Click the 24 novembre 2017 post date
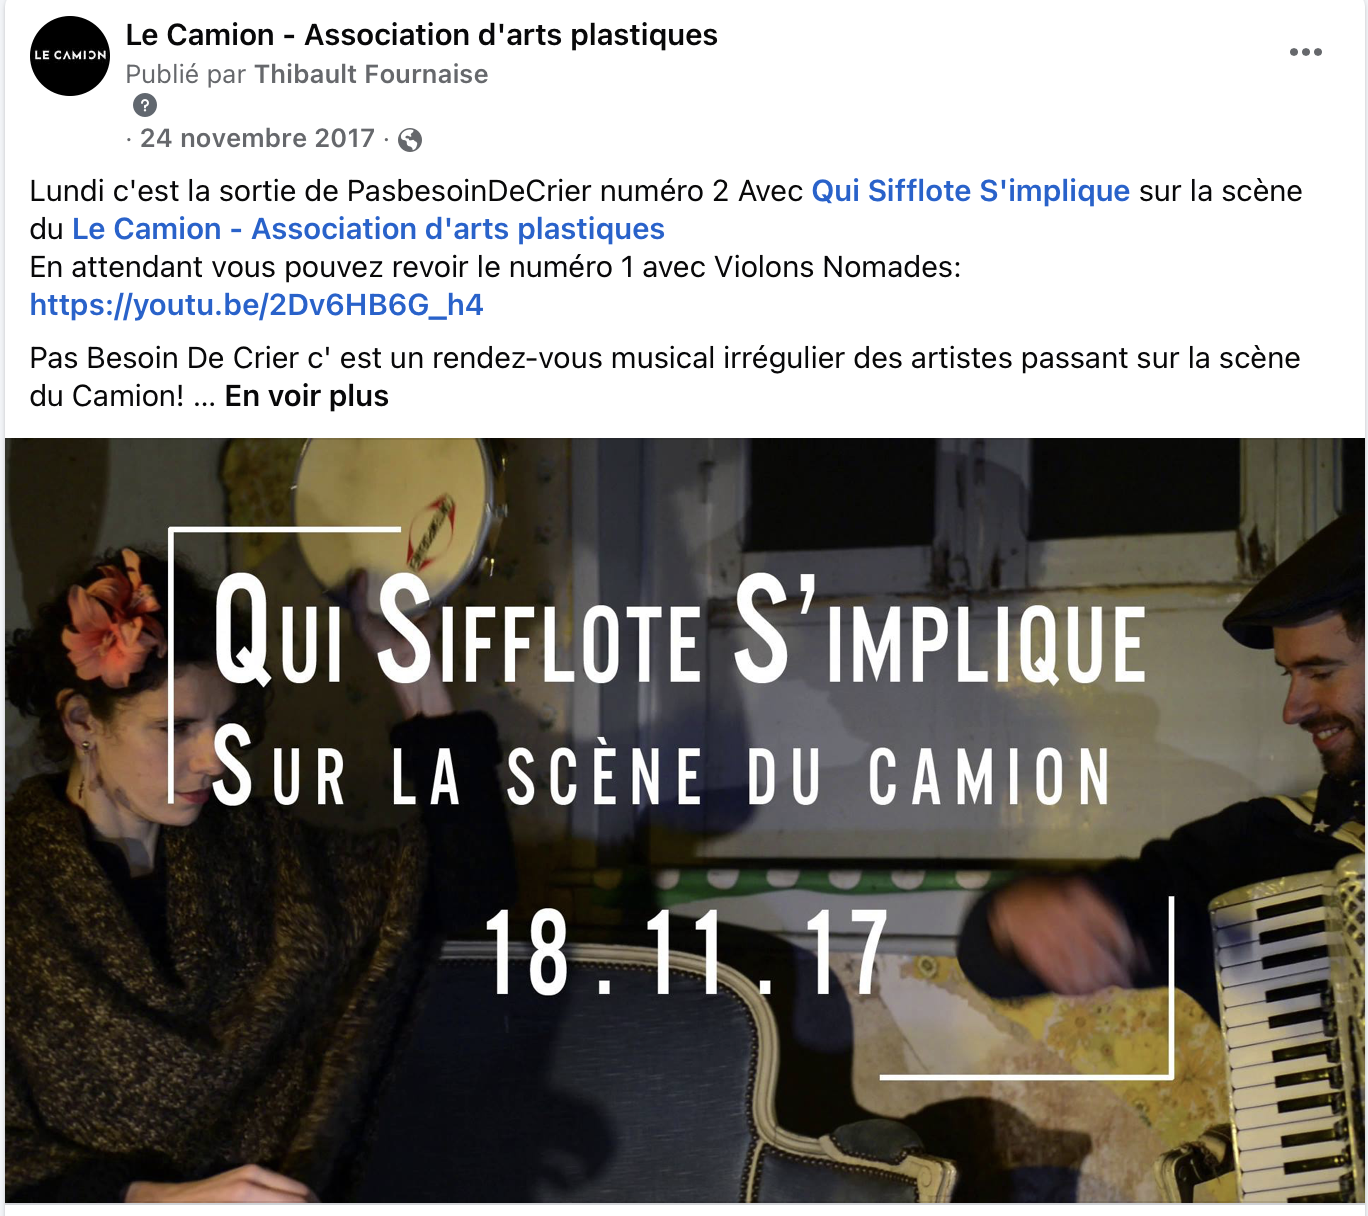Screen dimensions: 1368x1216 257,138
